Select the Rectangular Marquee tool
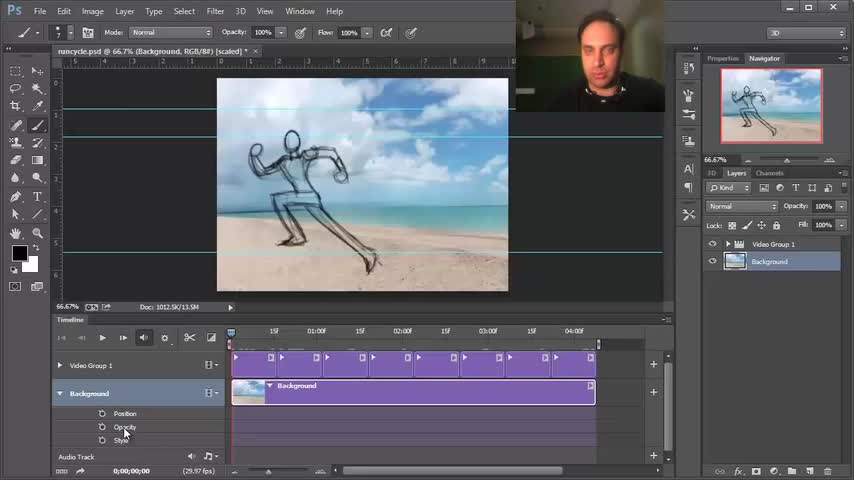The height and width of the screenshot is (480, 854). 15,71
